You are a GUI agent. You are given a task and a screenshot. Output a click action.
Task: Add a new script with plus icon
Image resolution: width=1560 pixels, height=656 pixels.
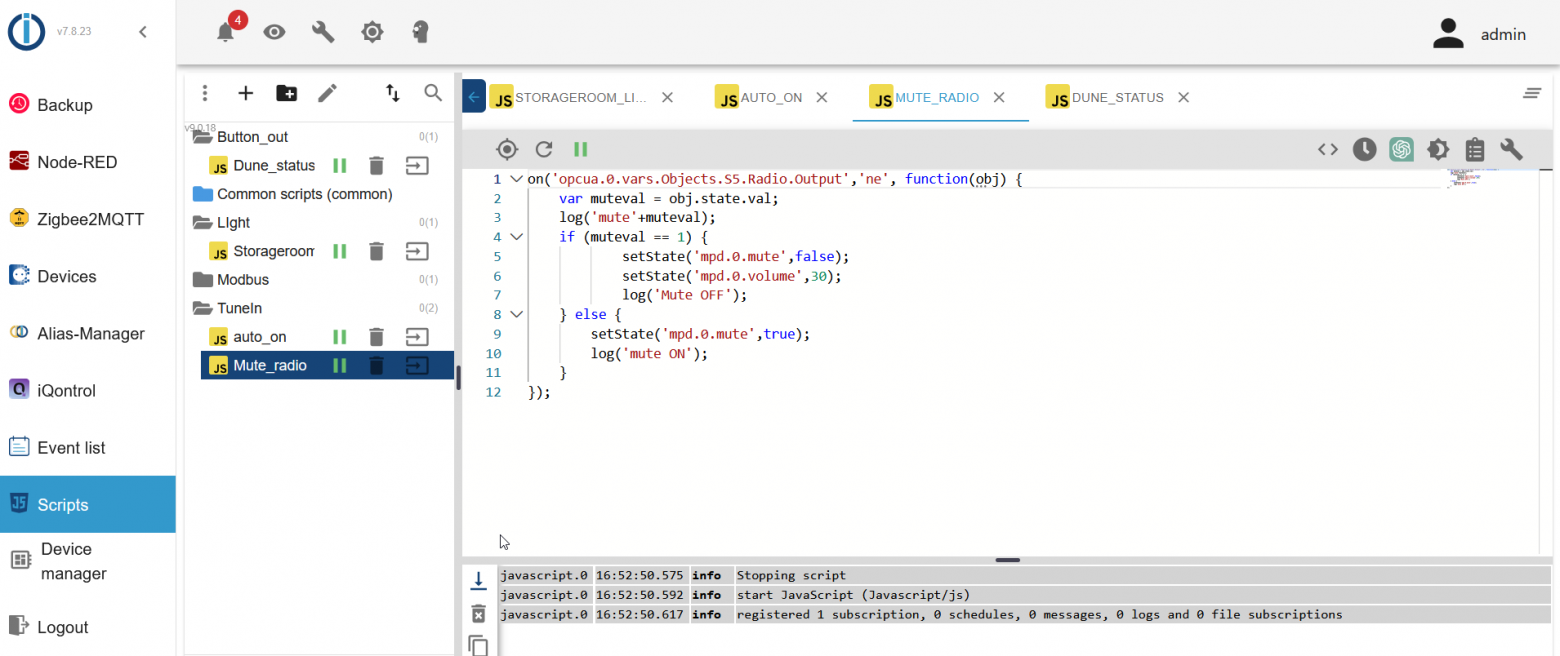[246, 93]
